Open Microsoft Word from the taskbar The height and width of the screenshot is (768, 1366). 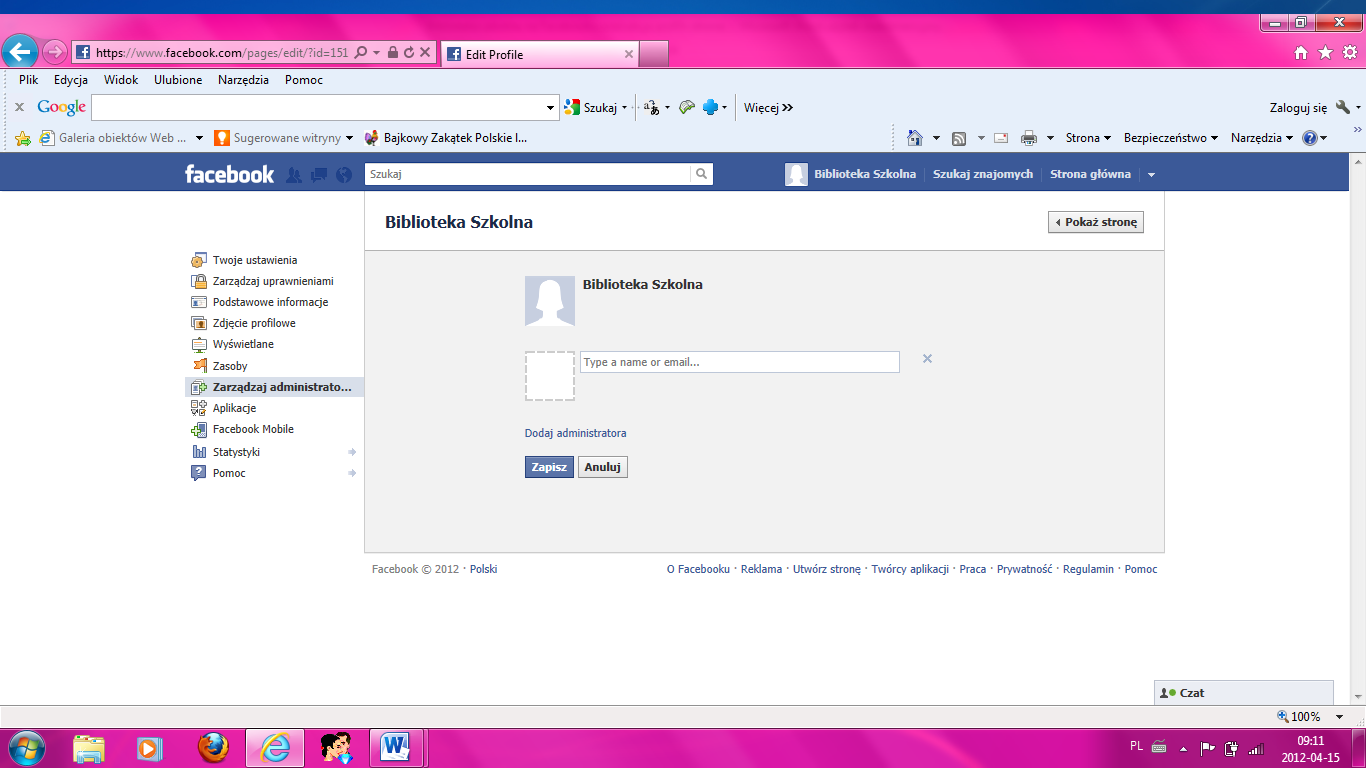coord(397,747)
